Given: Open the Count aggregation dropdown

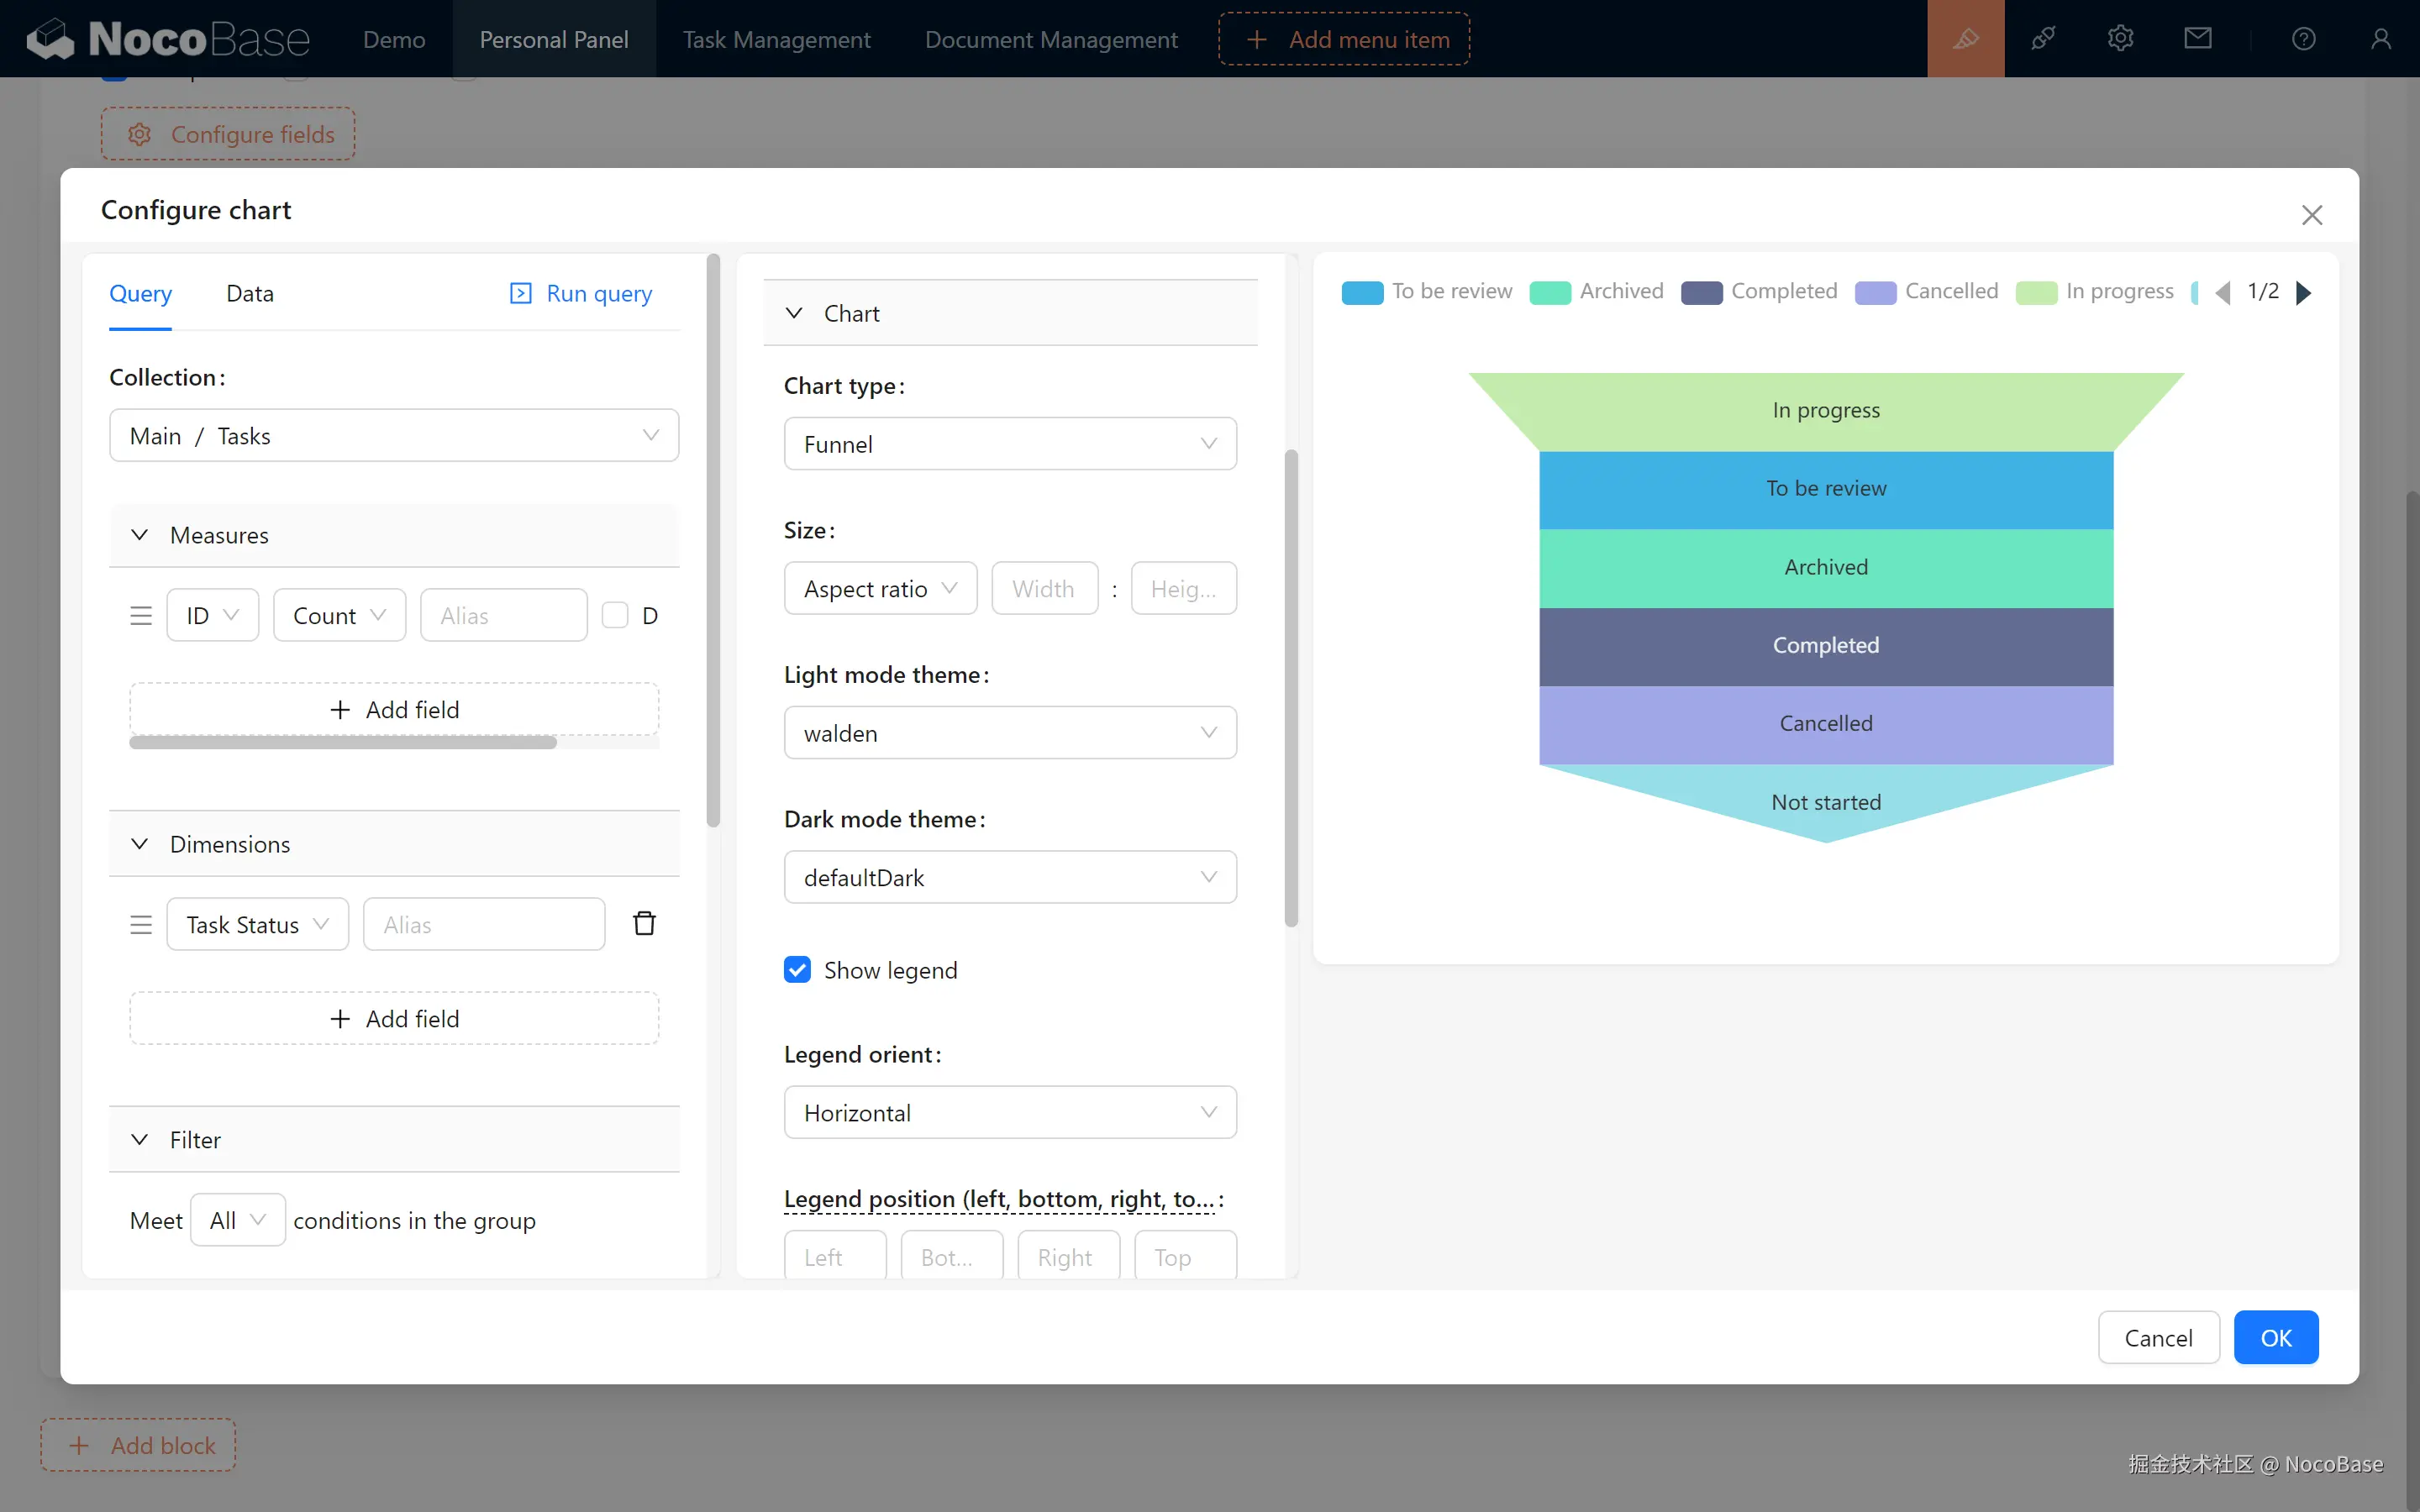Looking at the screenshot, I should (339, 615).
